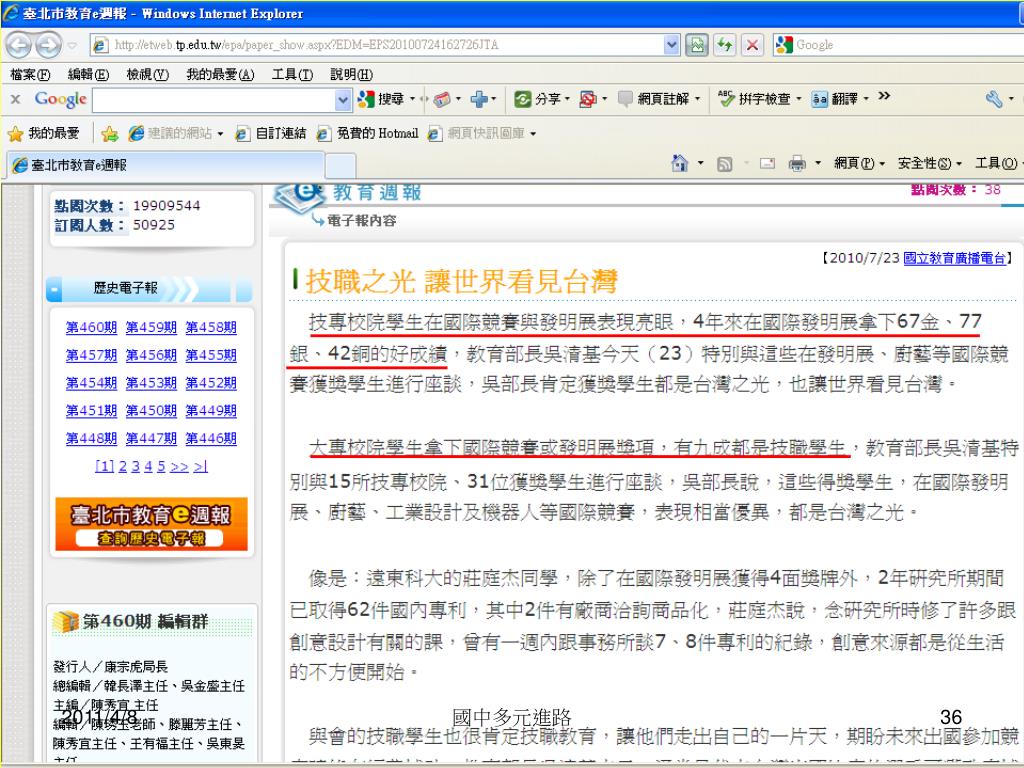Open 第455期 newsletter issue link
Screen dimensions: 1024x768
[211, 355]
